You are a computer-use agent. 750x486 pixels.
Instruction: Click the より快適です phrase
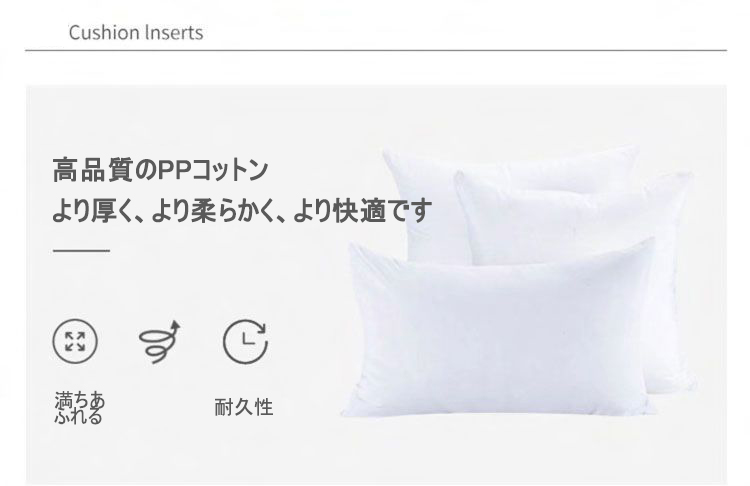pos(362,211)
